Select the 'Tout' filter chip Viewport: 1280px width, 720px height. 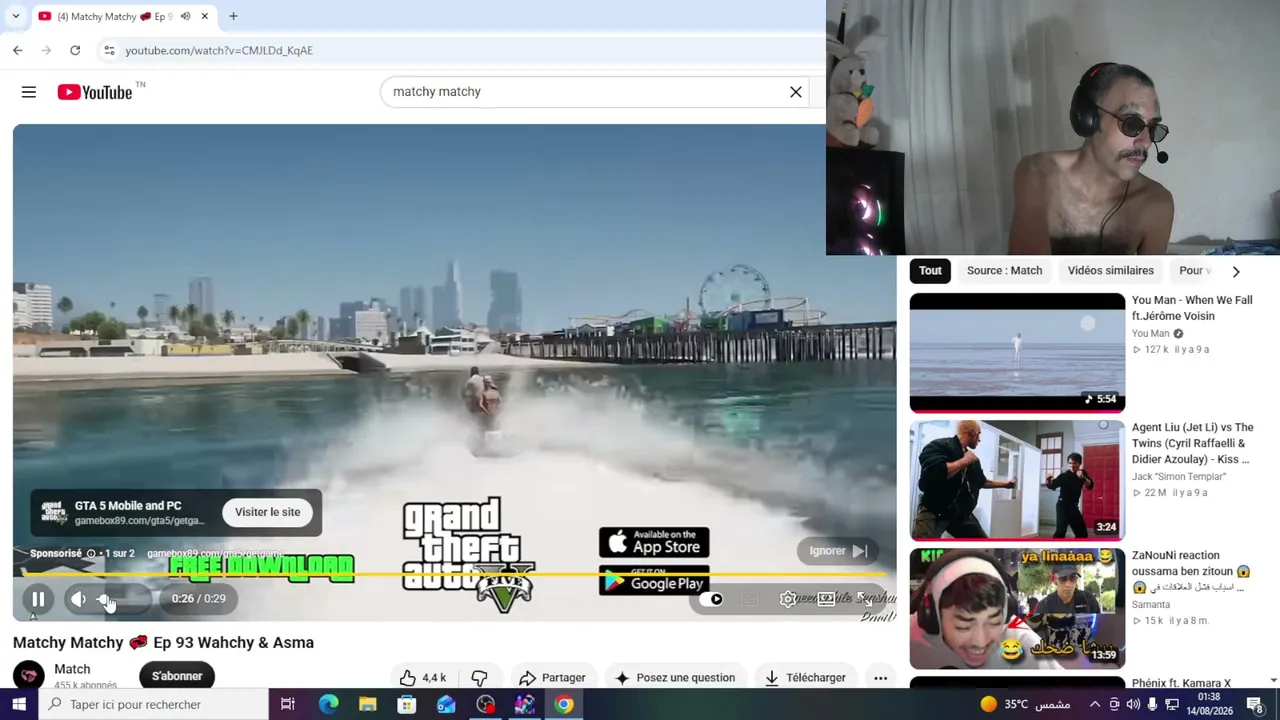click(930, 271)
